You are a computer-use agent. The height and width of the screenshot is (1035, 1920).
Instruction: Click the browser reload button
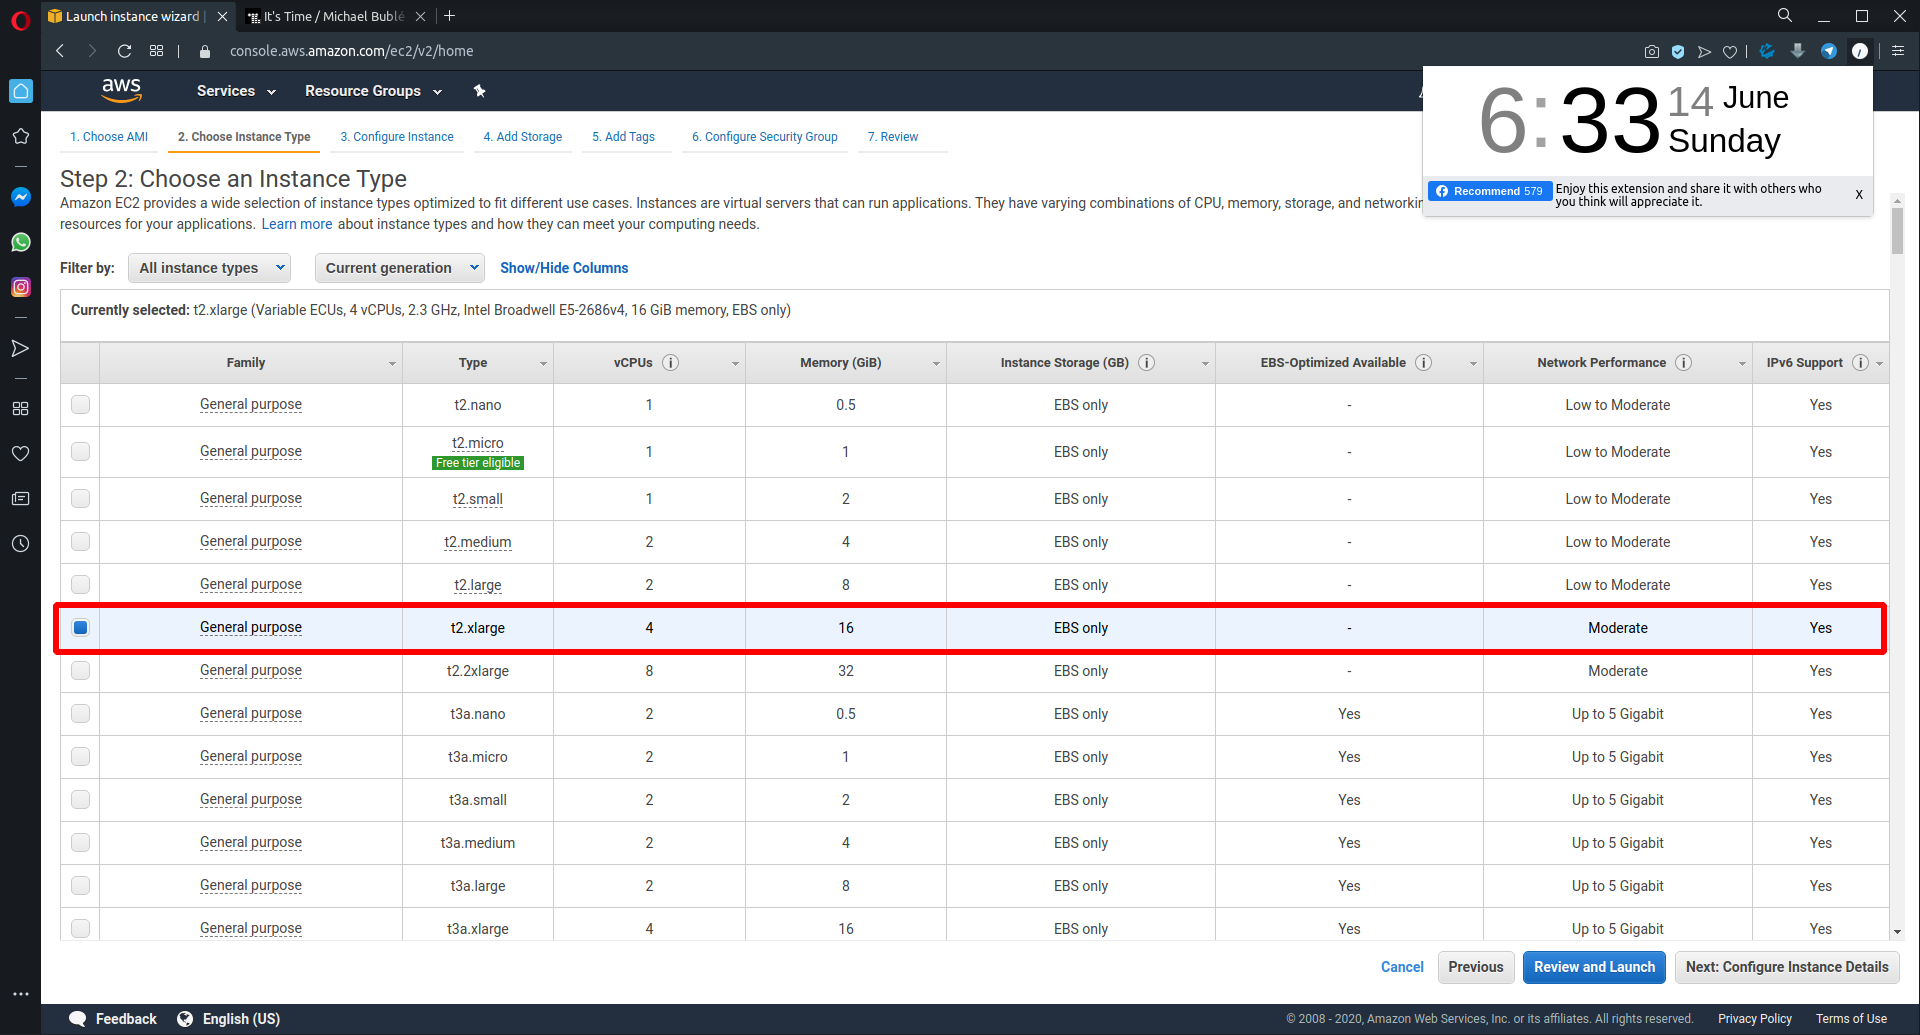click(x=124, y=51)
